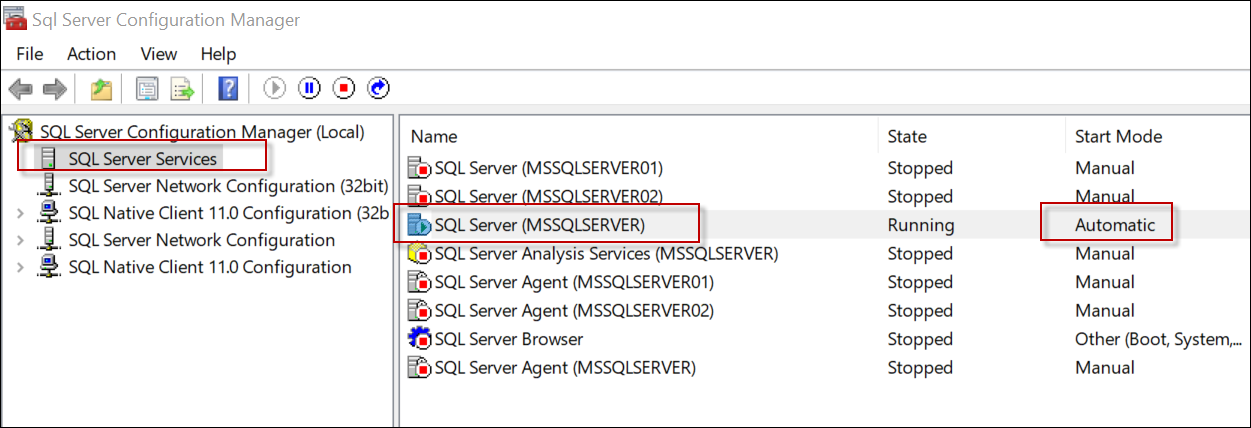Select SQL Server Services in the tree
This screenshot has height=428, width=1251.
(142, 159)
